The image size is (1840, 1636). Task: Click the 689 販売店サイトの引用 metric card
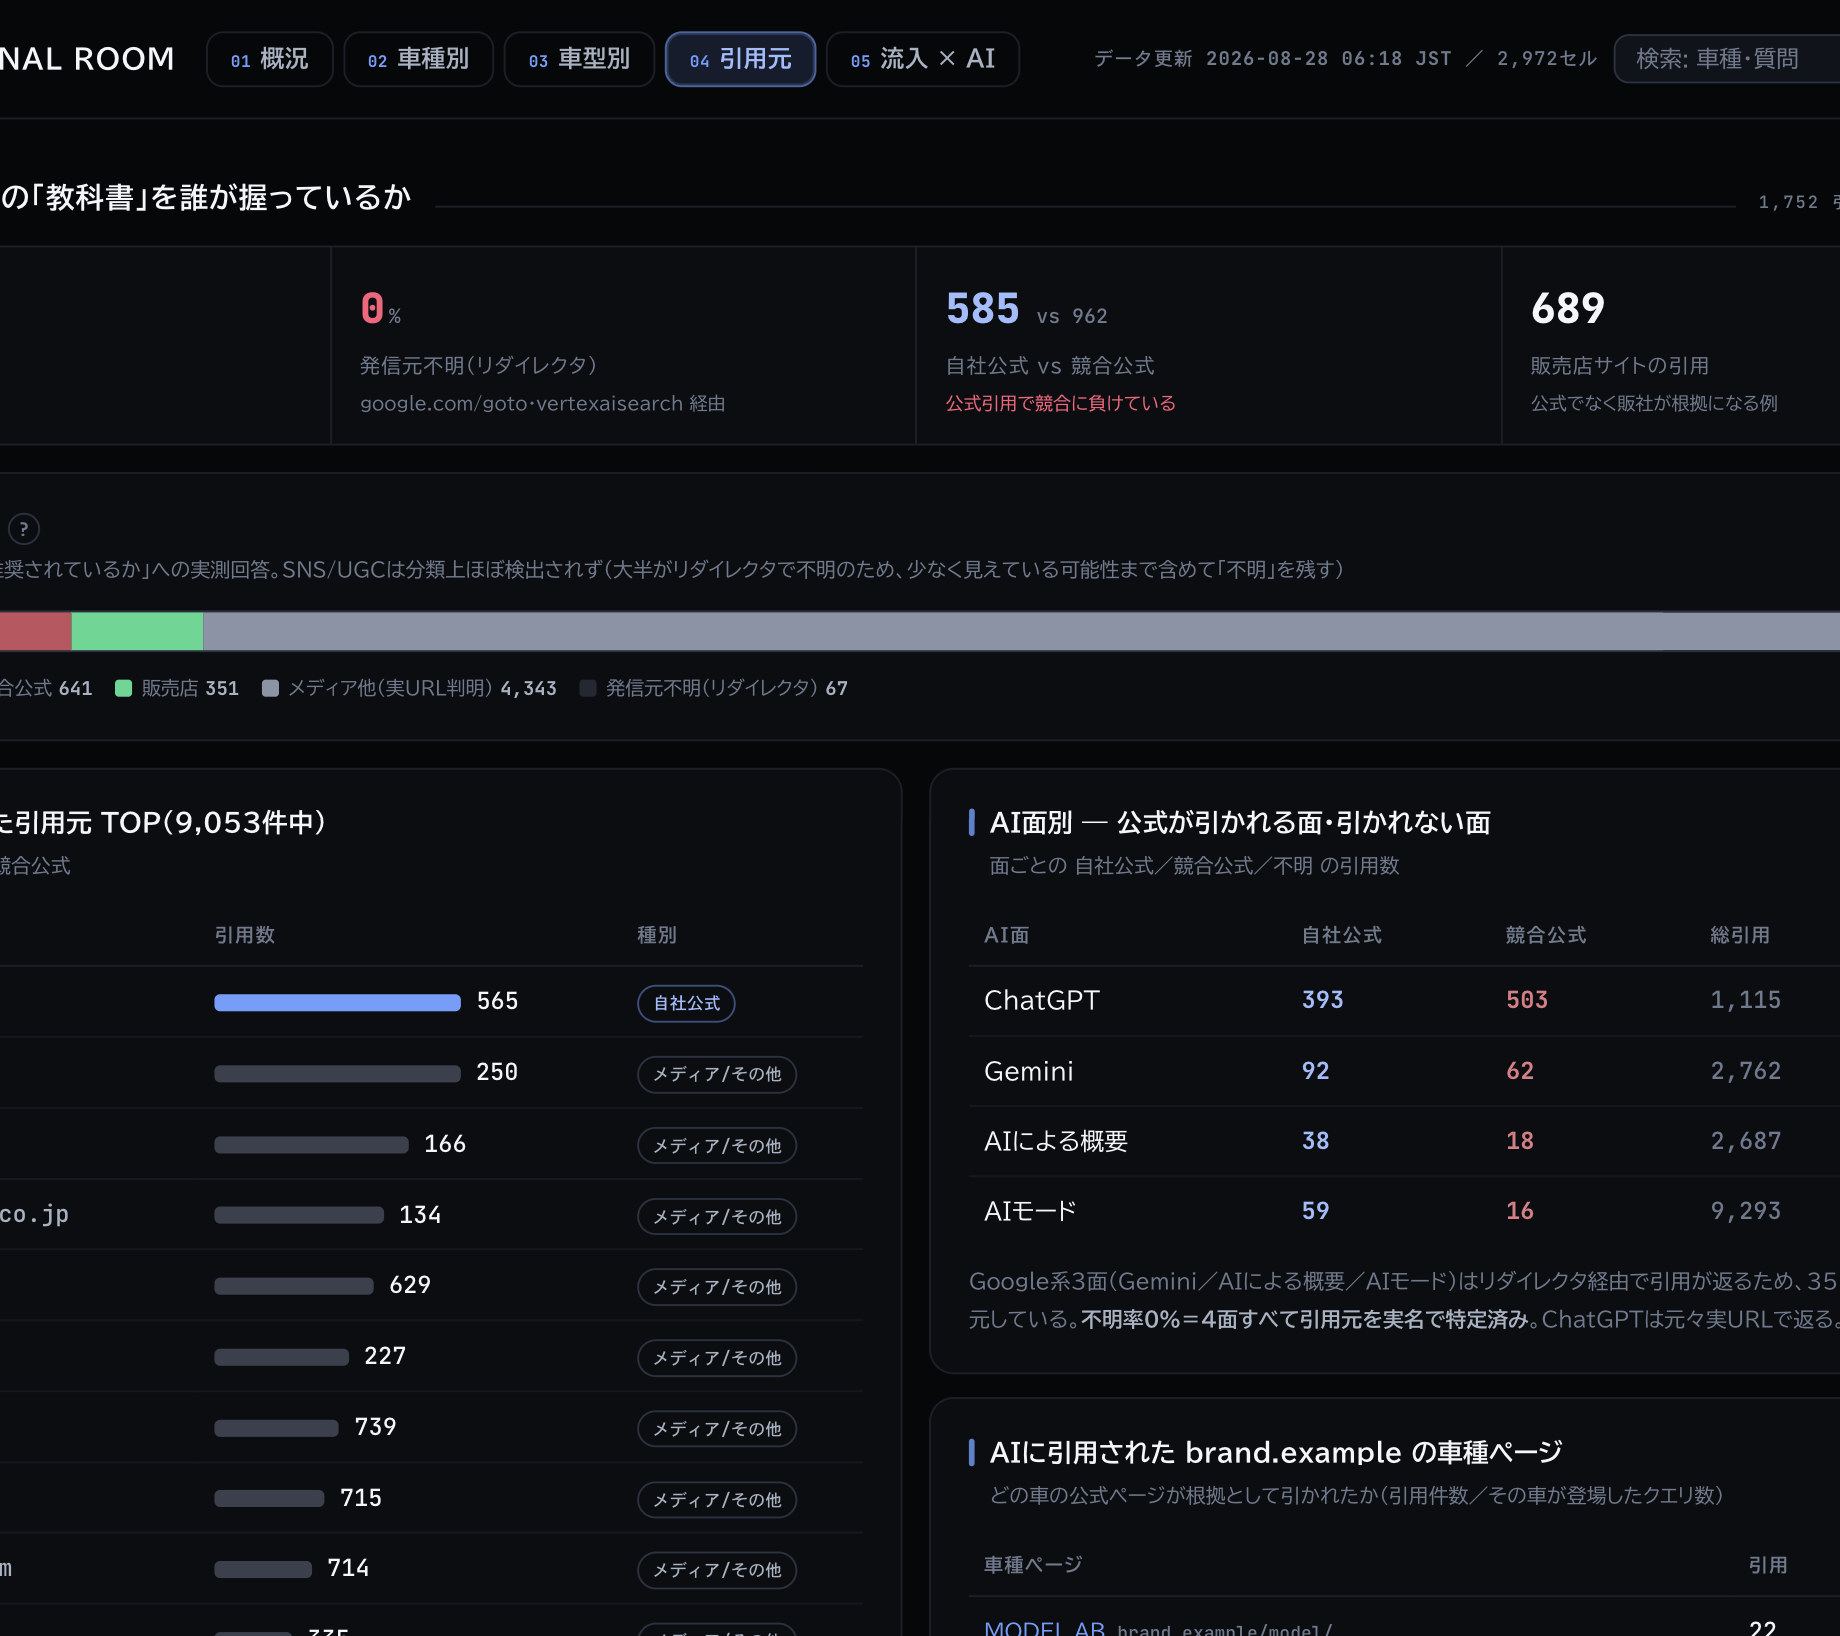click(x=1670, y=346)
